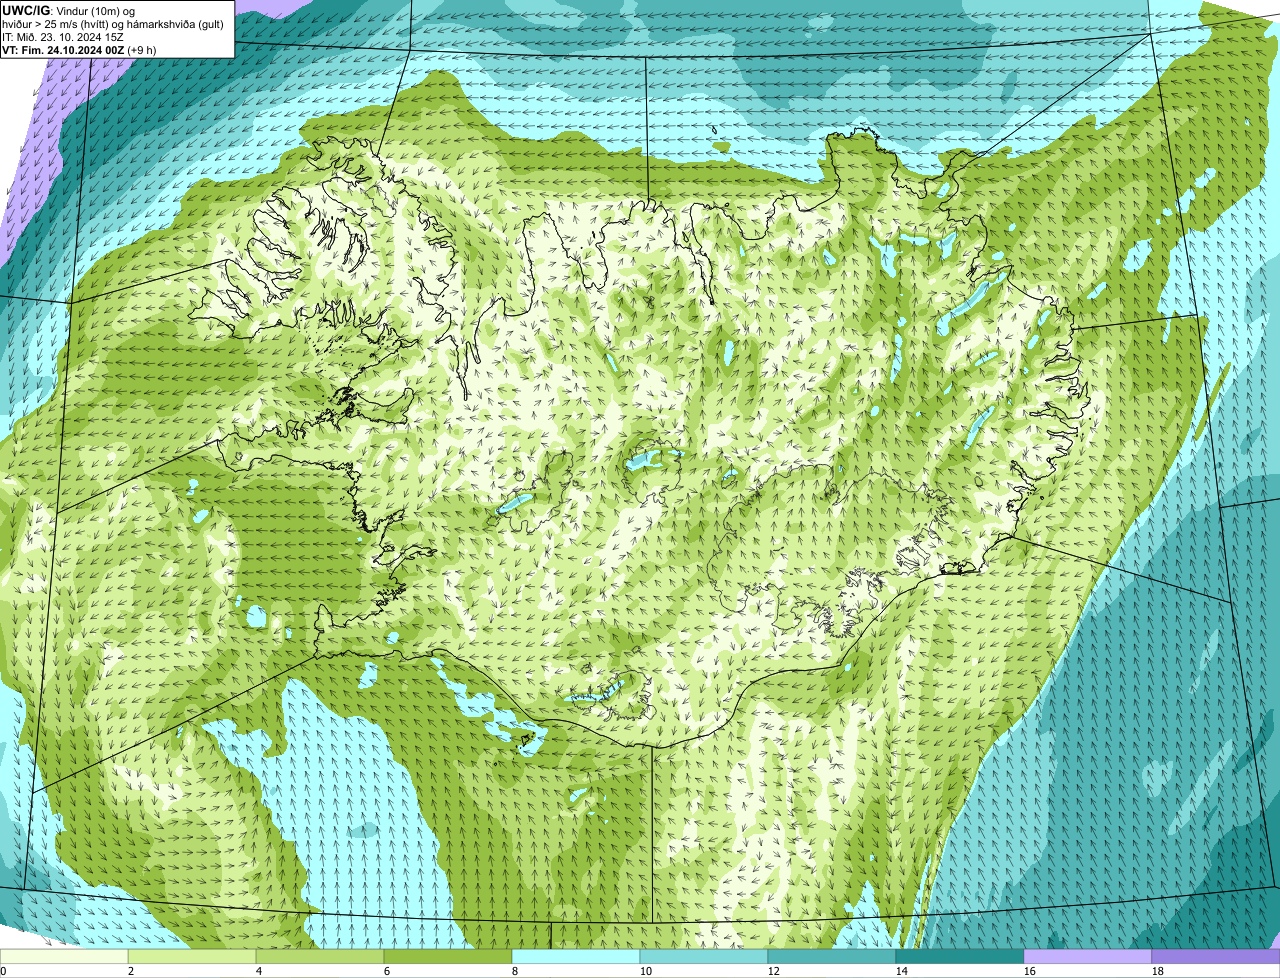
Task: Click the legend label '8'
Action: coord(515,971)
